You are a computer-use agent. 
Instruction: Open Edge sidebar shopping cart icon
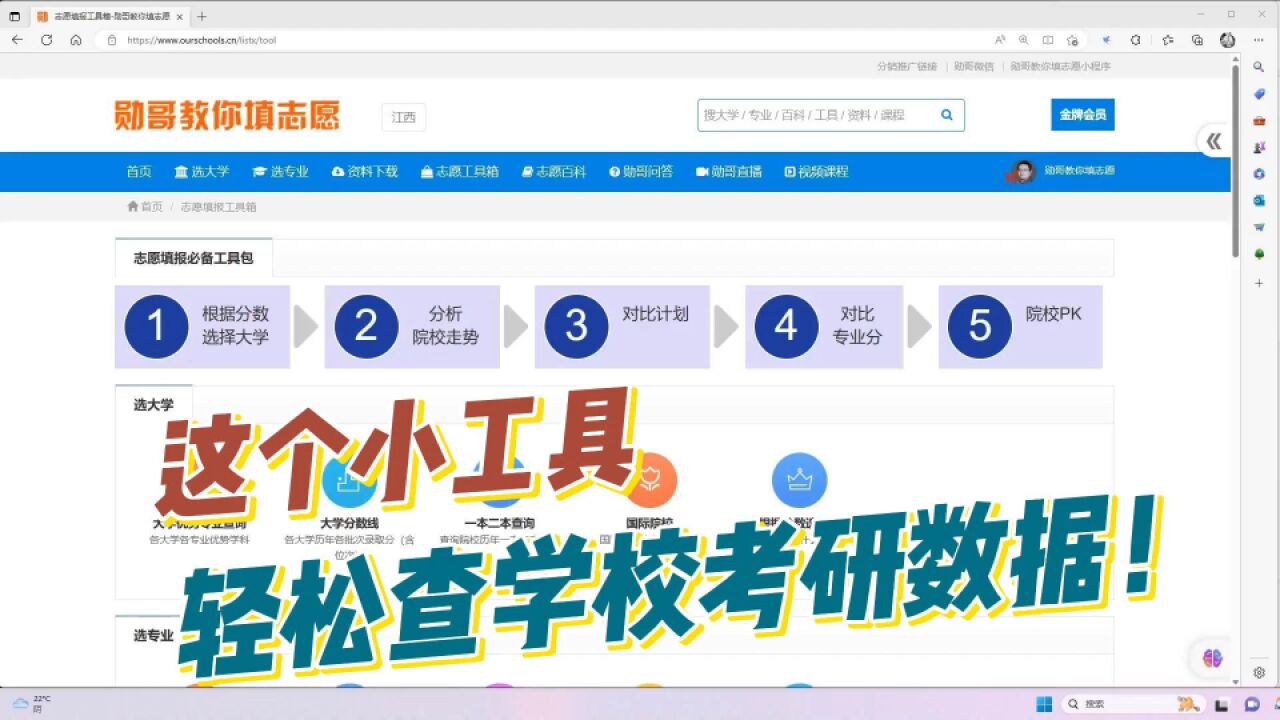[x=1259, y=227]
